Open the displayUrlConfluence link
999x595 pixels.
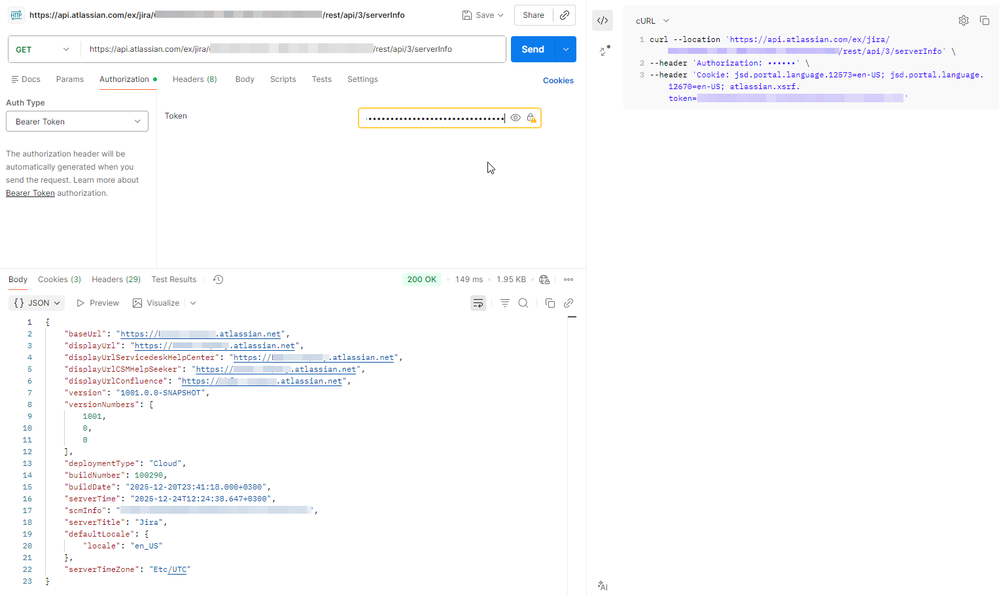point(262,381)
